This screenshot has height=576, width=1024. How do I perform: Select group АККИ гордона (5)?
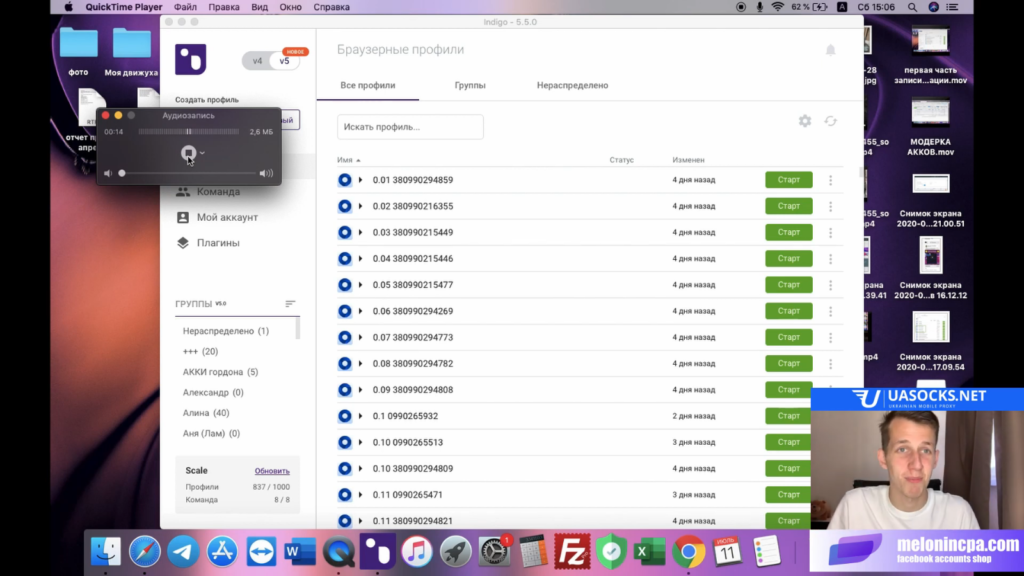click(x=221, y=372)
